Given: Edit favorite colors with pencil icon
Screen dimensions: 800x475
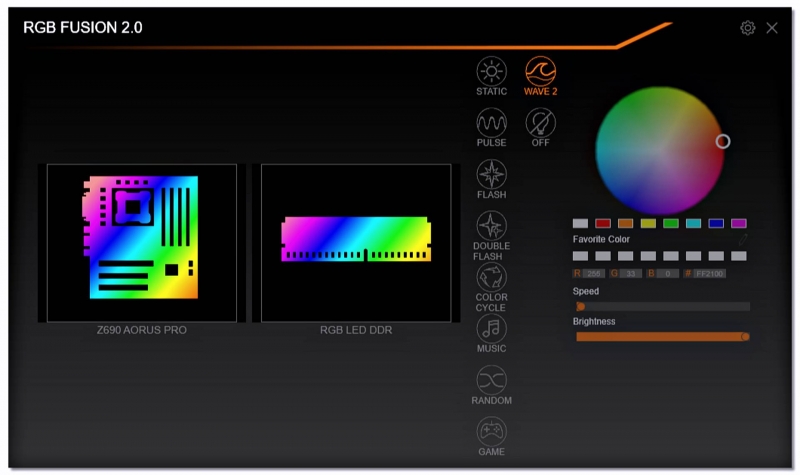Looking at the screenshot, I should (x=743, y=239).
